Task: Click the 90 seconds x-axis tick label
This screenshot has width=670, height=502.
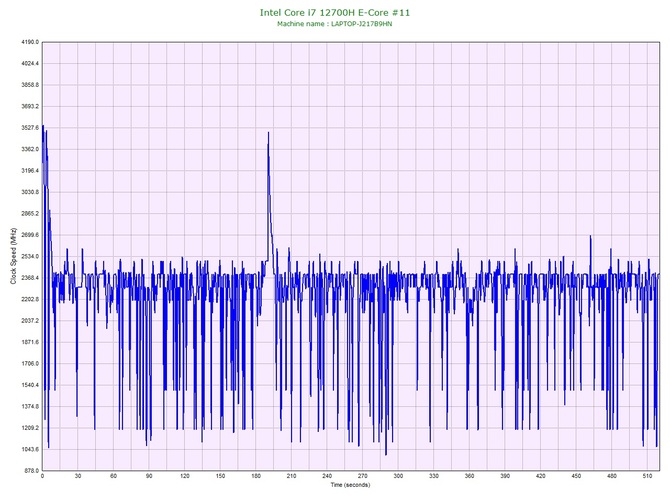Action: 149,476
